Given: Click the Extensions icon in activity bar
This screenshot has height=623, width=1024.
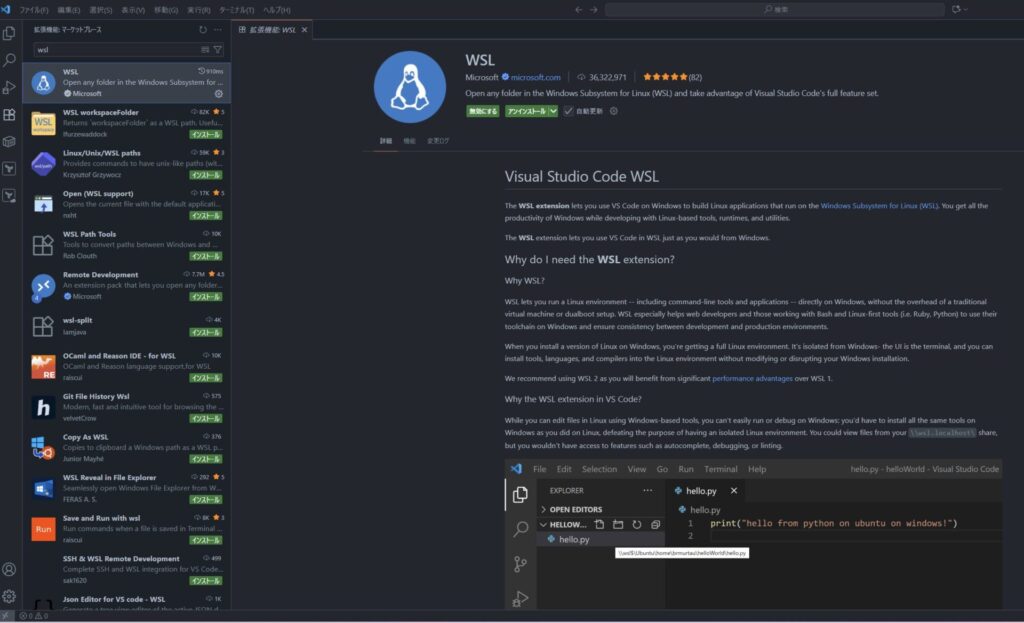Looking at the screenshot, I should 9,115.
